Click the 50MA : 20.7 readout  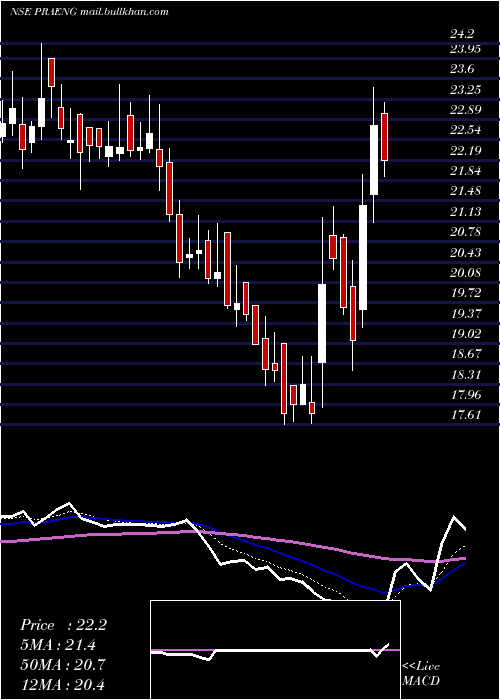(x=63, y=664)
